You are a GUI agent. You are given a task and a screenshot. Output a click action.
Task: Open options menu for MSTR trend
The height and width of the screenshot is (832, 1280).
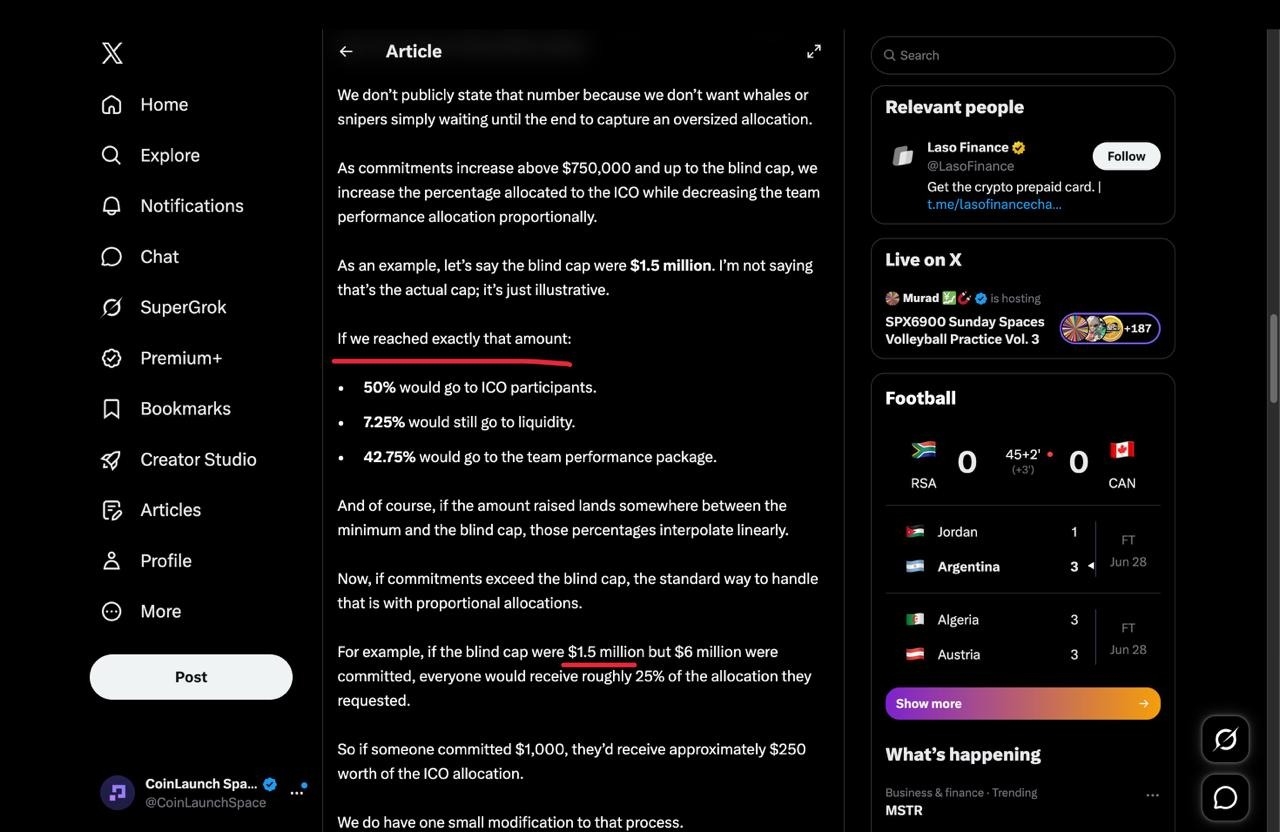tap(1152, 795)
